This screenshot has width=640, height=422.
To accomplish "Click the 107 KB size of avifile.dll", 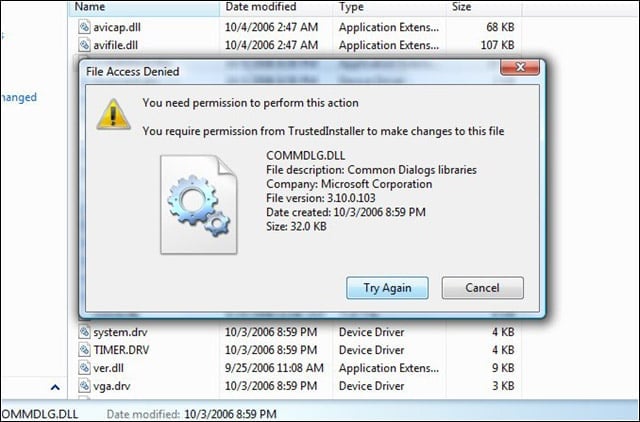I will (497, 45).
